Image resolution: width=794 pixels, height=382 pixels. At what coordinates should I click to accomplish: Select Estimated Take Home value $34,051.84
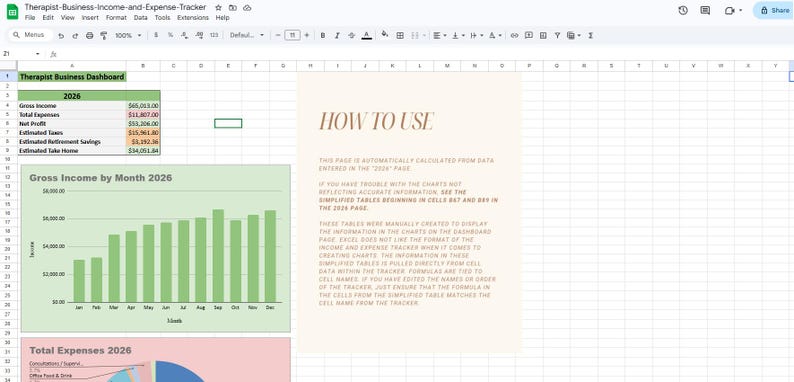click(143, 150)
